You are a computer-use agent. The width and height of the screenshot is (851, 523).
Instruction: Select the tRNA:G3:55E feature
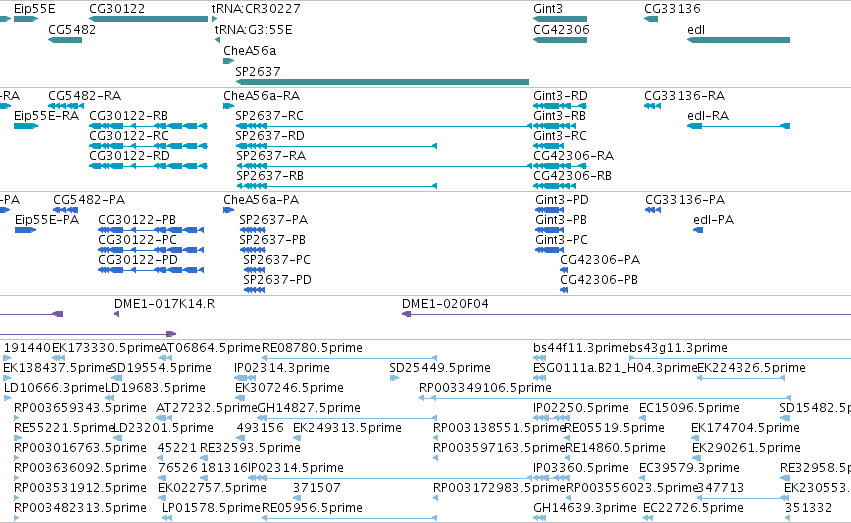(x=218, y=40)
